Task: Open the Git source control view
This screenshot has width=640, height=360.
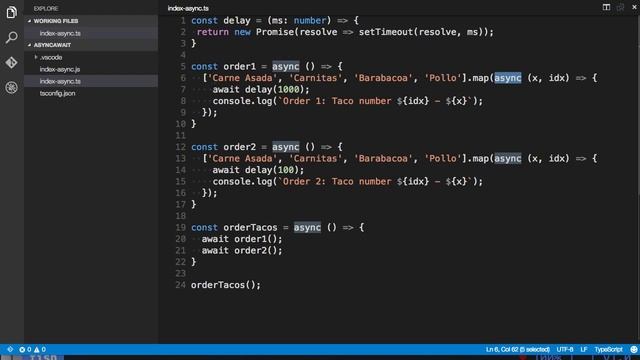Action: pyautogui.click(x=11, y=62)
